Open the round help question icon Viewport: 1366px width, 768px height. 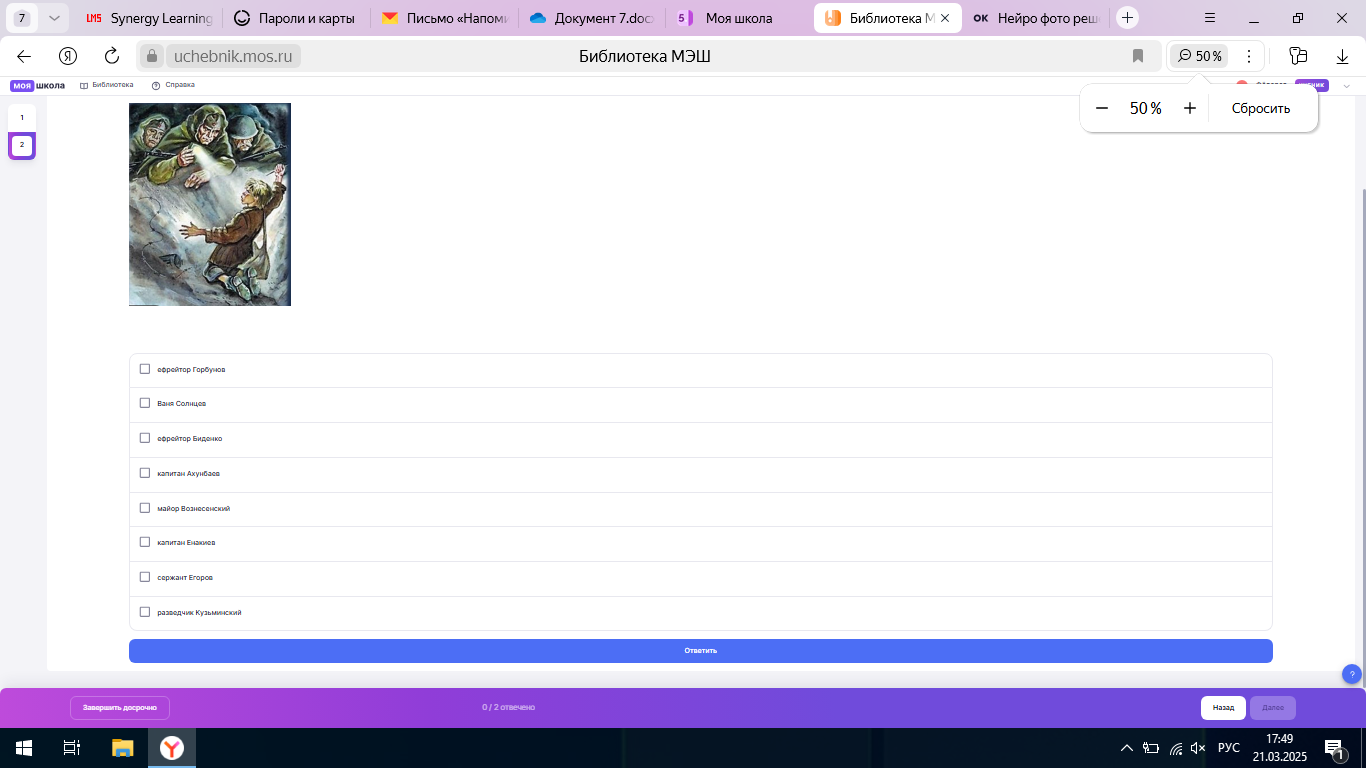tap(1351, 674)
